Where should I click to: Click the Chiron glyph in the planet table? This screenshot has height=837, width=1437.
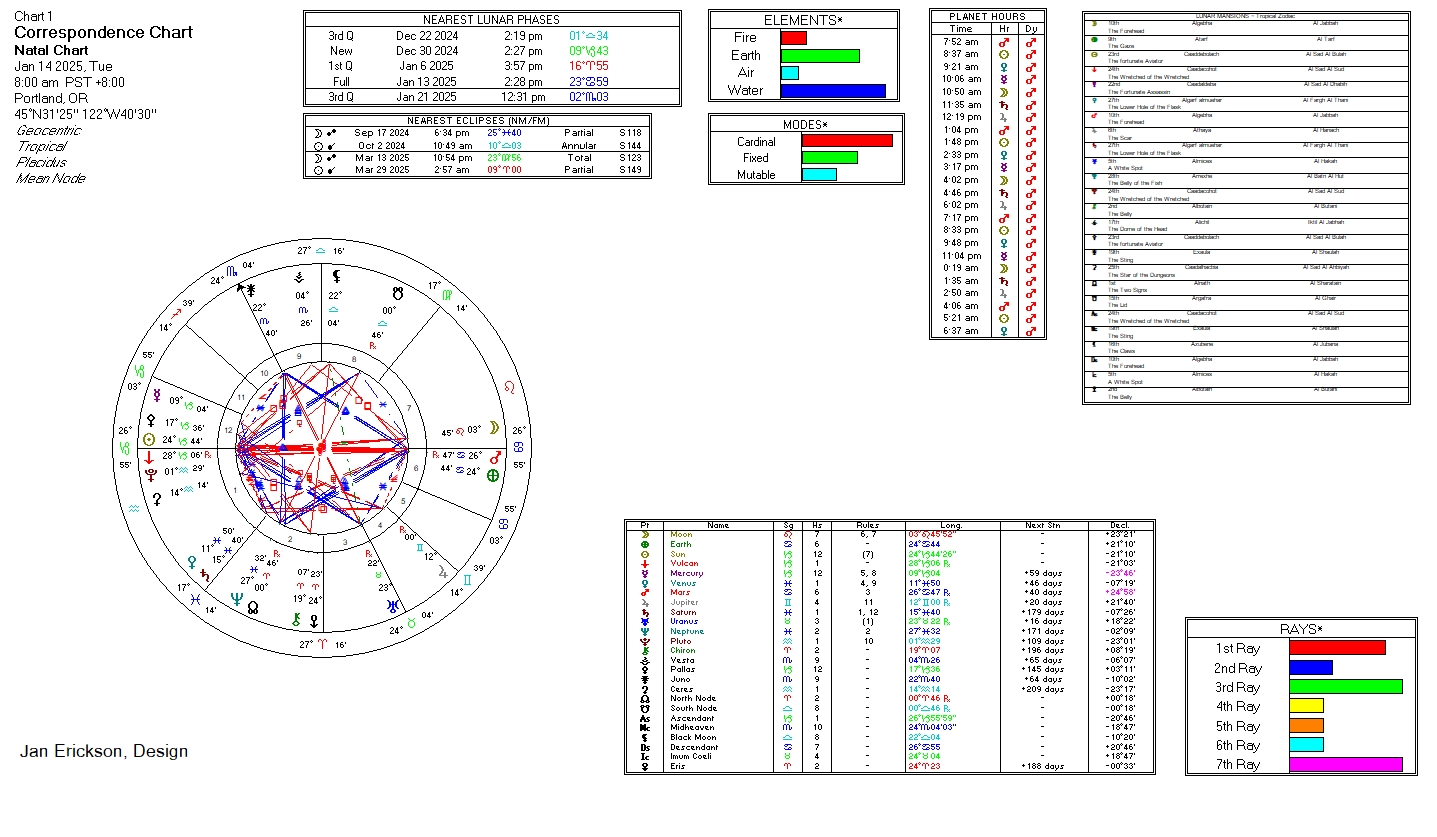coord(645,651)
